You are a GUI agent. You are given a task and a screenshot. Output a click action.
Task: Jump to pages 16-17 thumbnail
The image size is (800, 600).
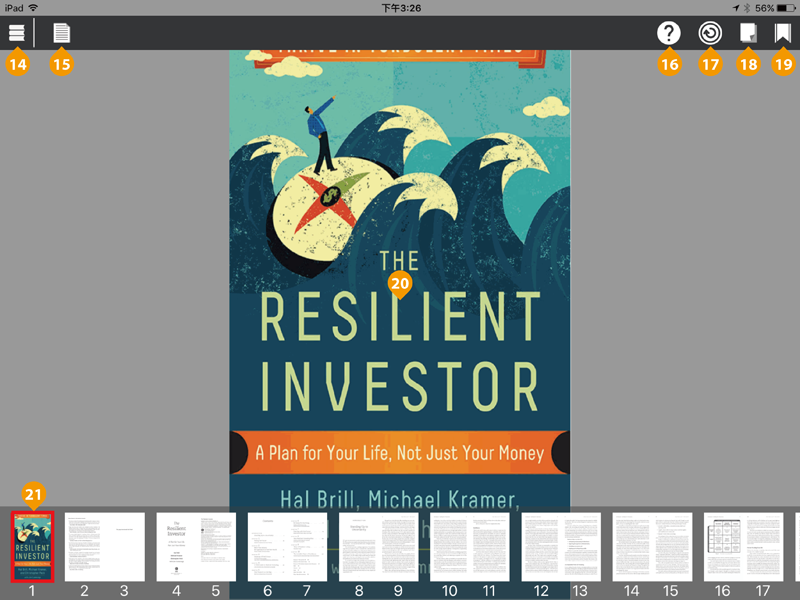[x=743, y=547]
